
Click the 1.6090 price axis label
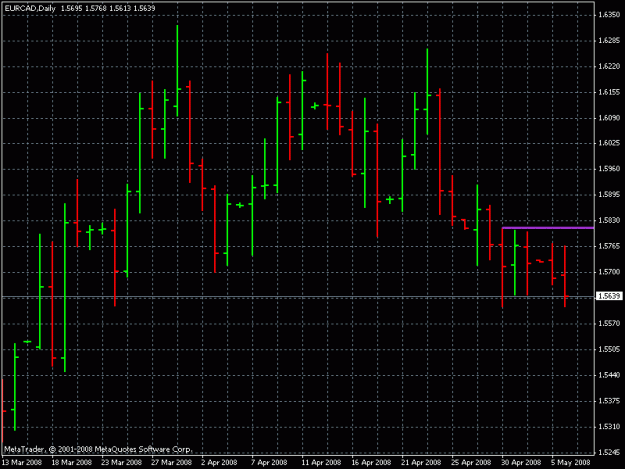pyautogui.click(x=609, y=118)
